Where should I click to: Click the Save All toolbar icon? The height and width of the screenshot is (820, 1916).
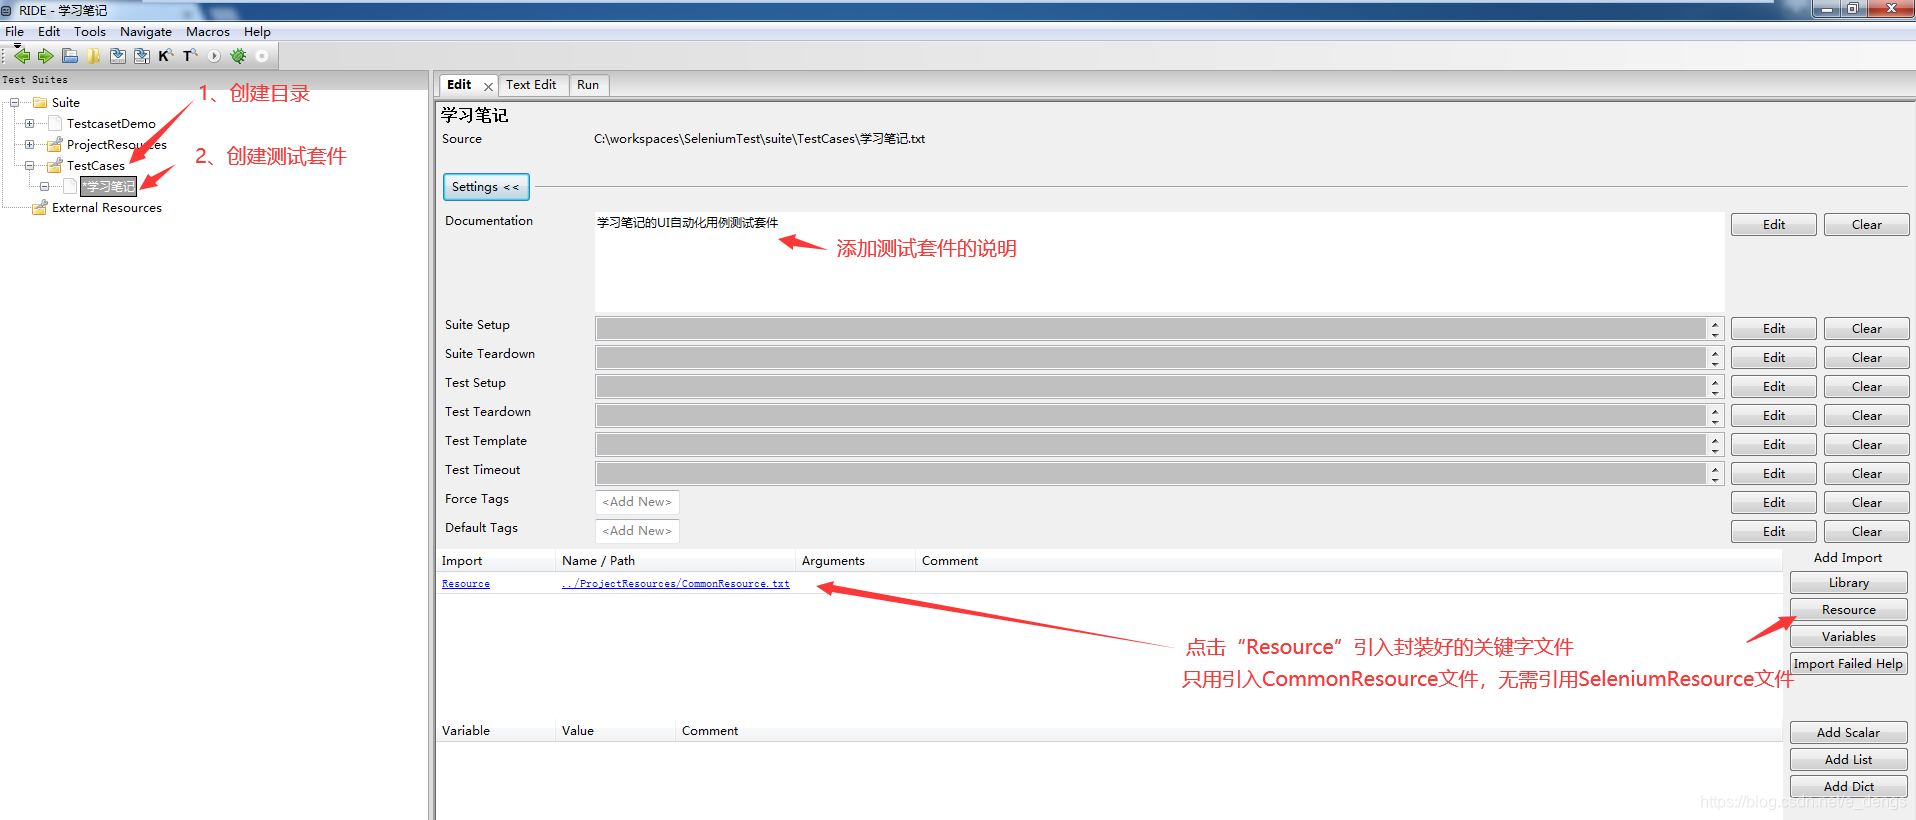[x=142, y=56]
